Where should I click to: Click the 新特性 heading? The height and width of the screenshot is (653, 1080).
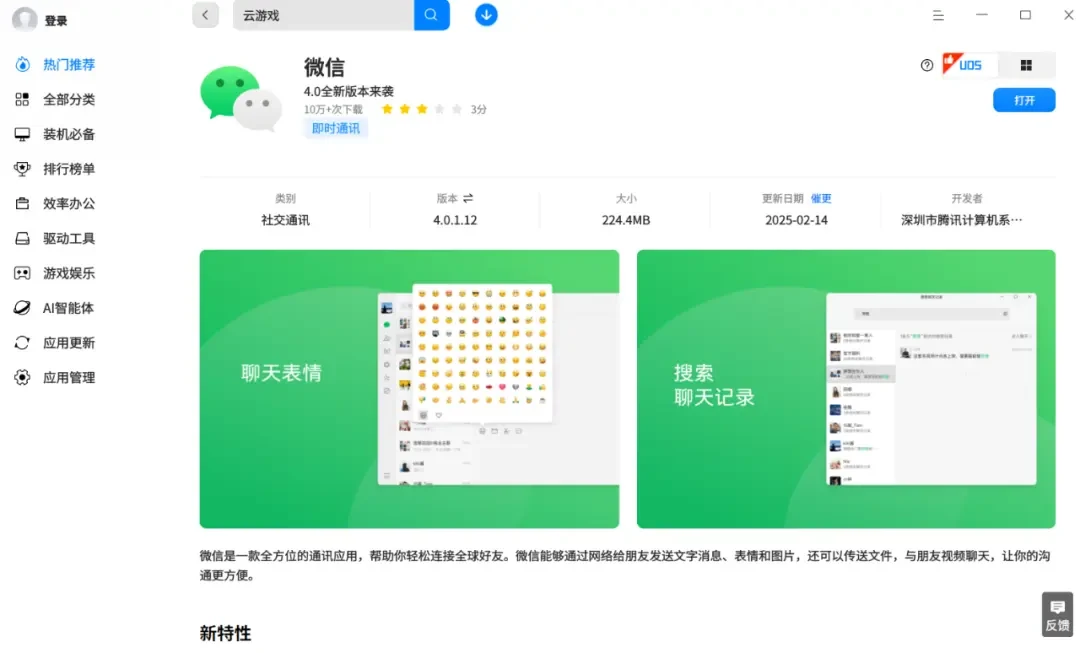(225, 633)
